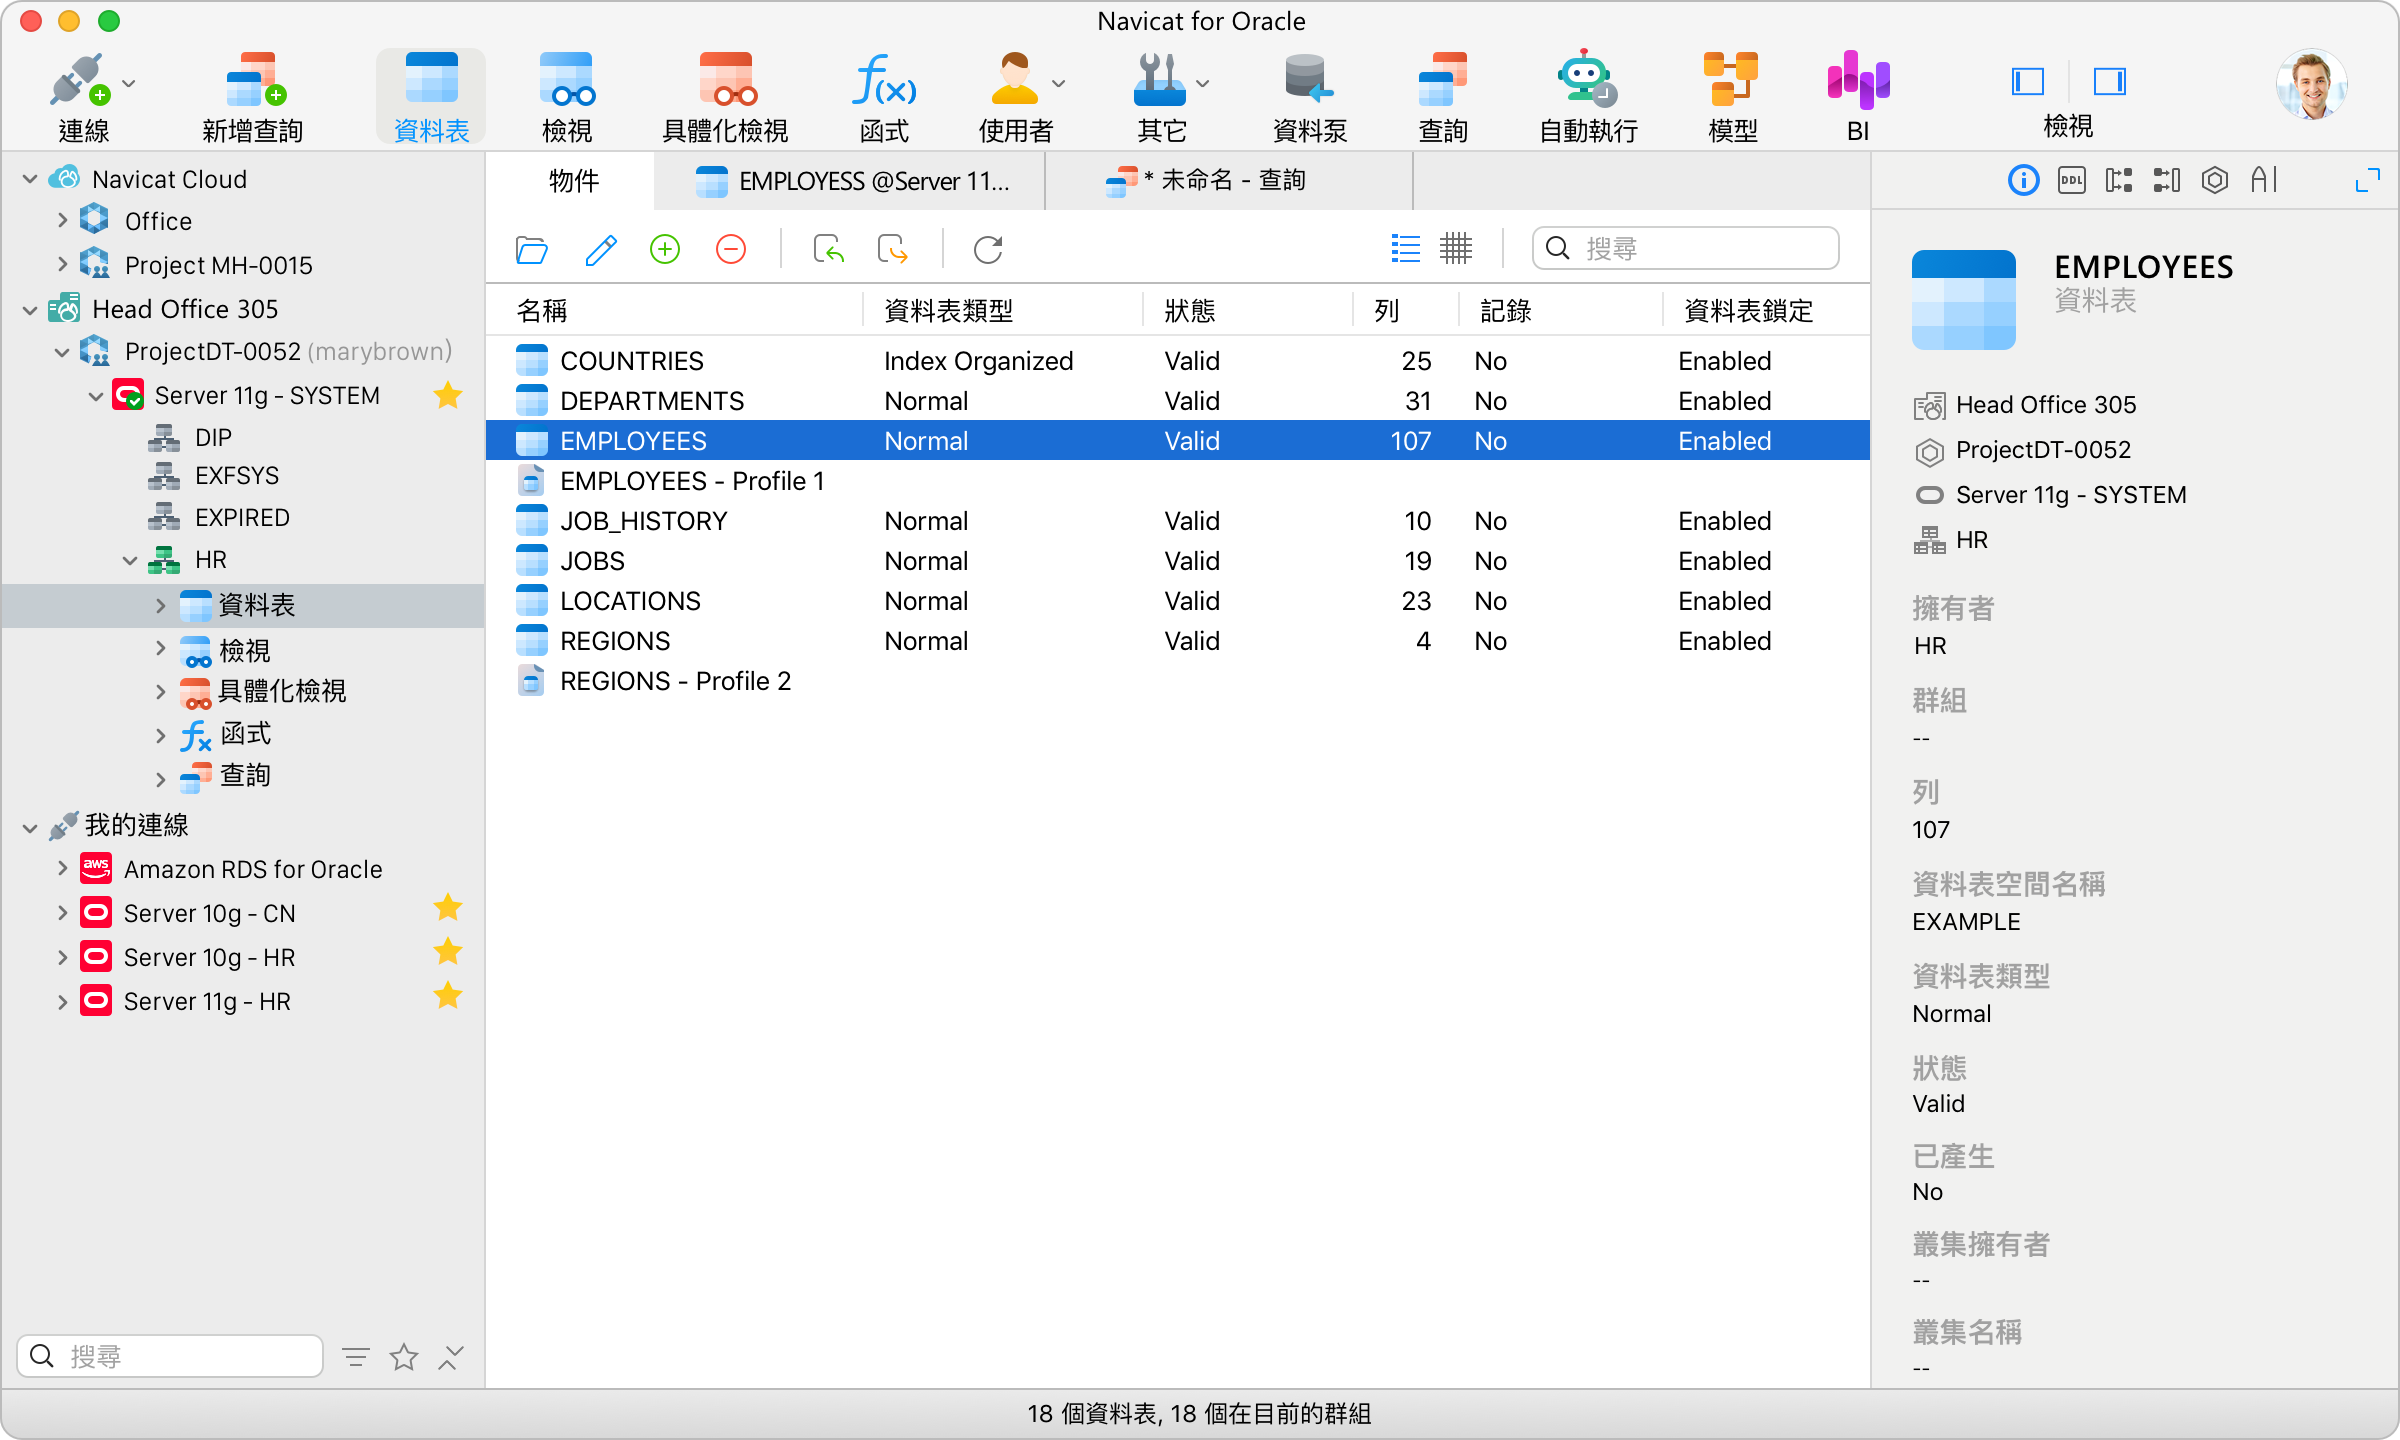Open the DDL panel icon
Image resolution: width=2400 pixels, height=1440 pixels.
pyautogui.click(x=2071, y=180)
